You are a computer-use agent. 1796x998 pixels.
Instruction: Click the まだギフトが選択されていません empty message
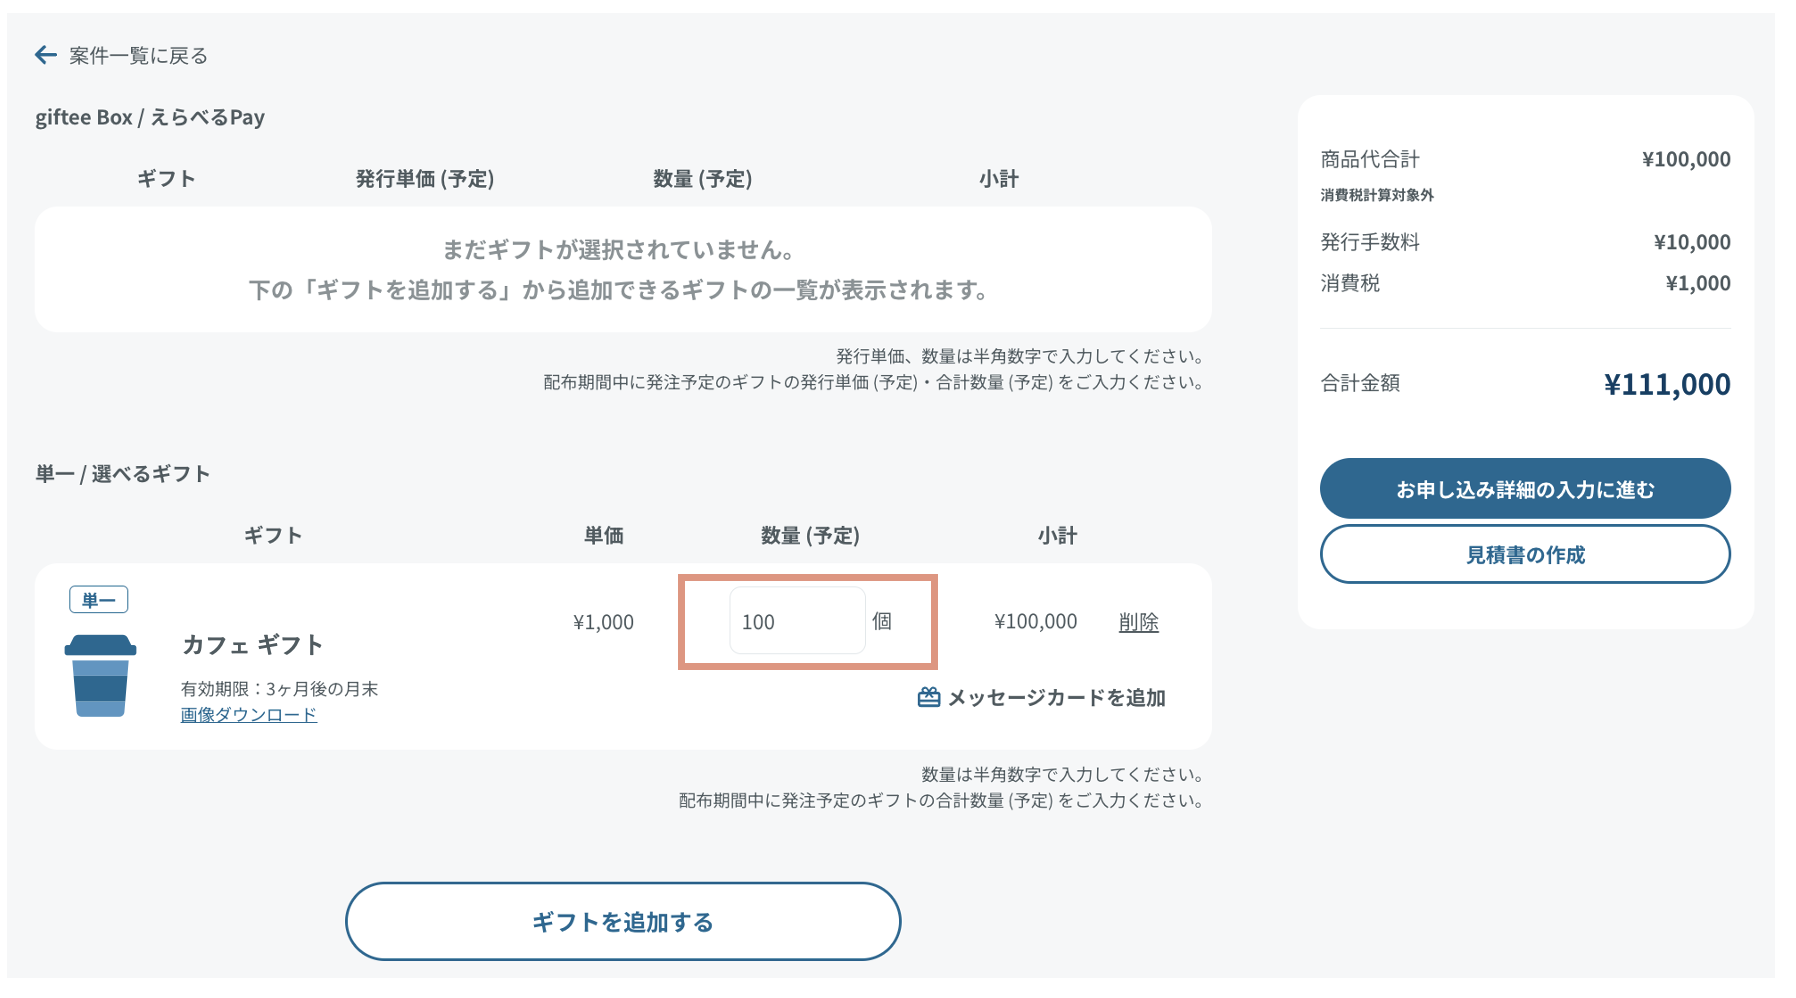point(619,249)
